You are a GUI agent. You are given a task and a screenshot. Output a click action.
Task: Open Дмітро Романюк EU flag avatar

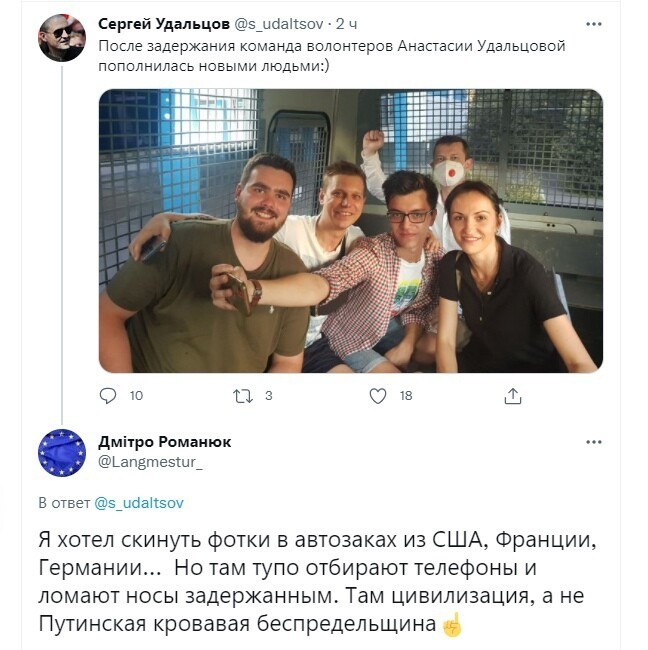pos(62,453)
